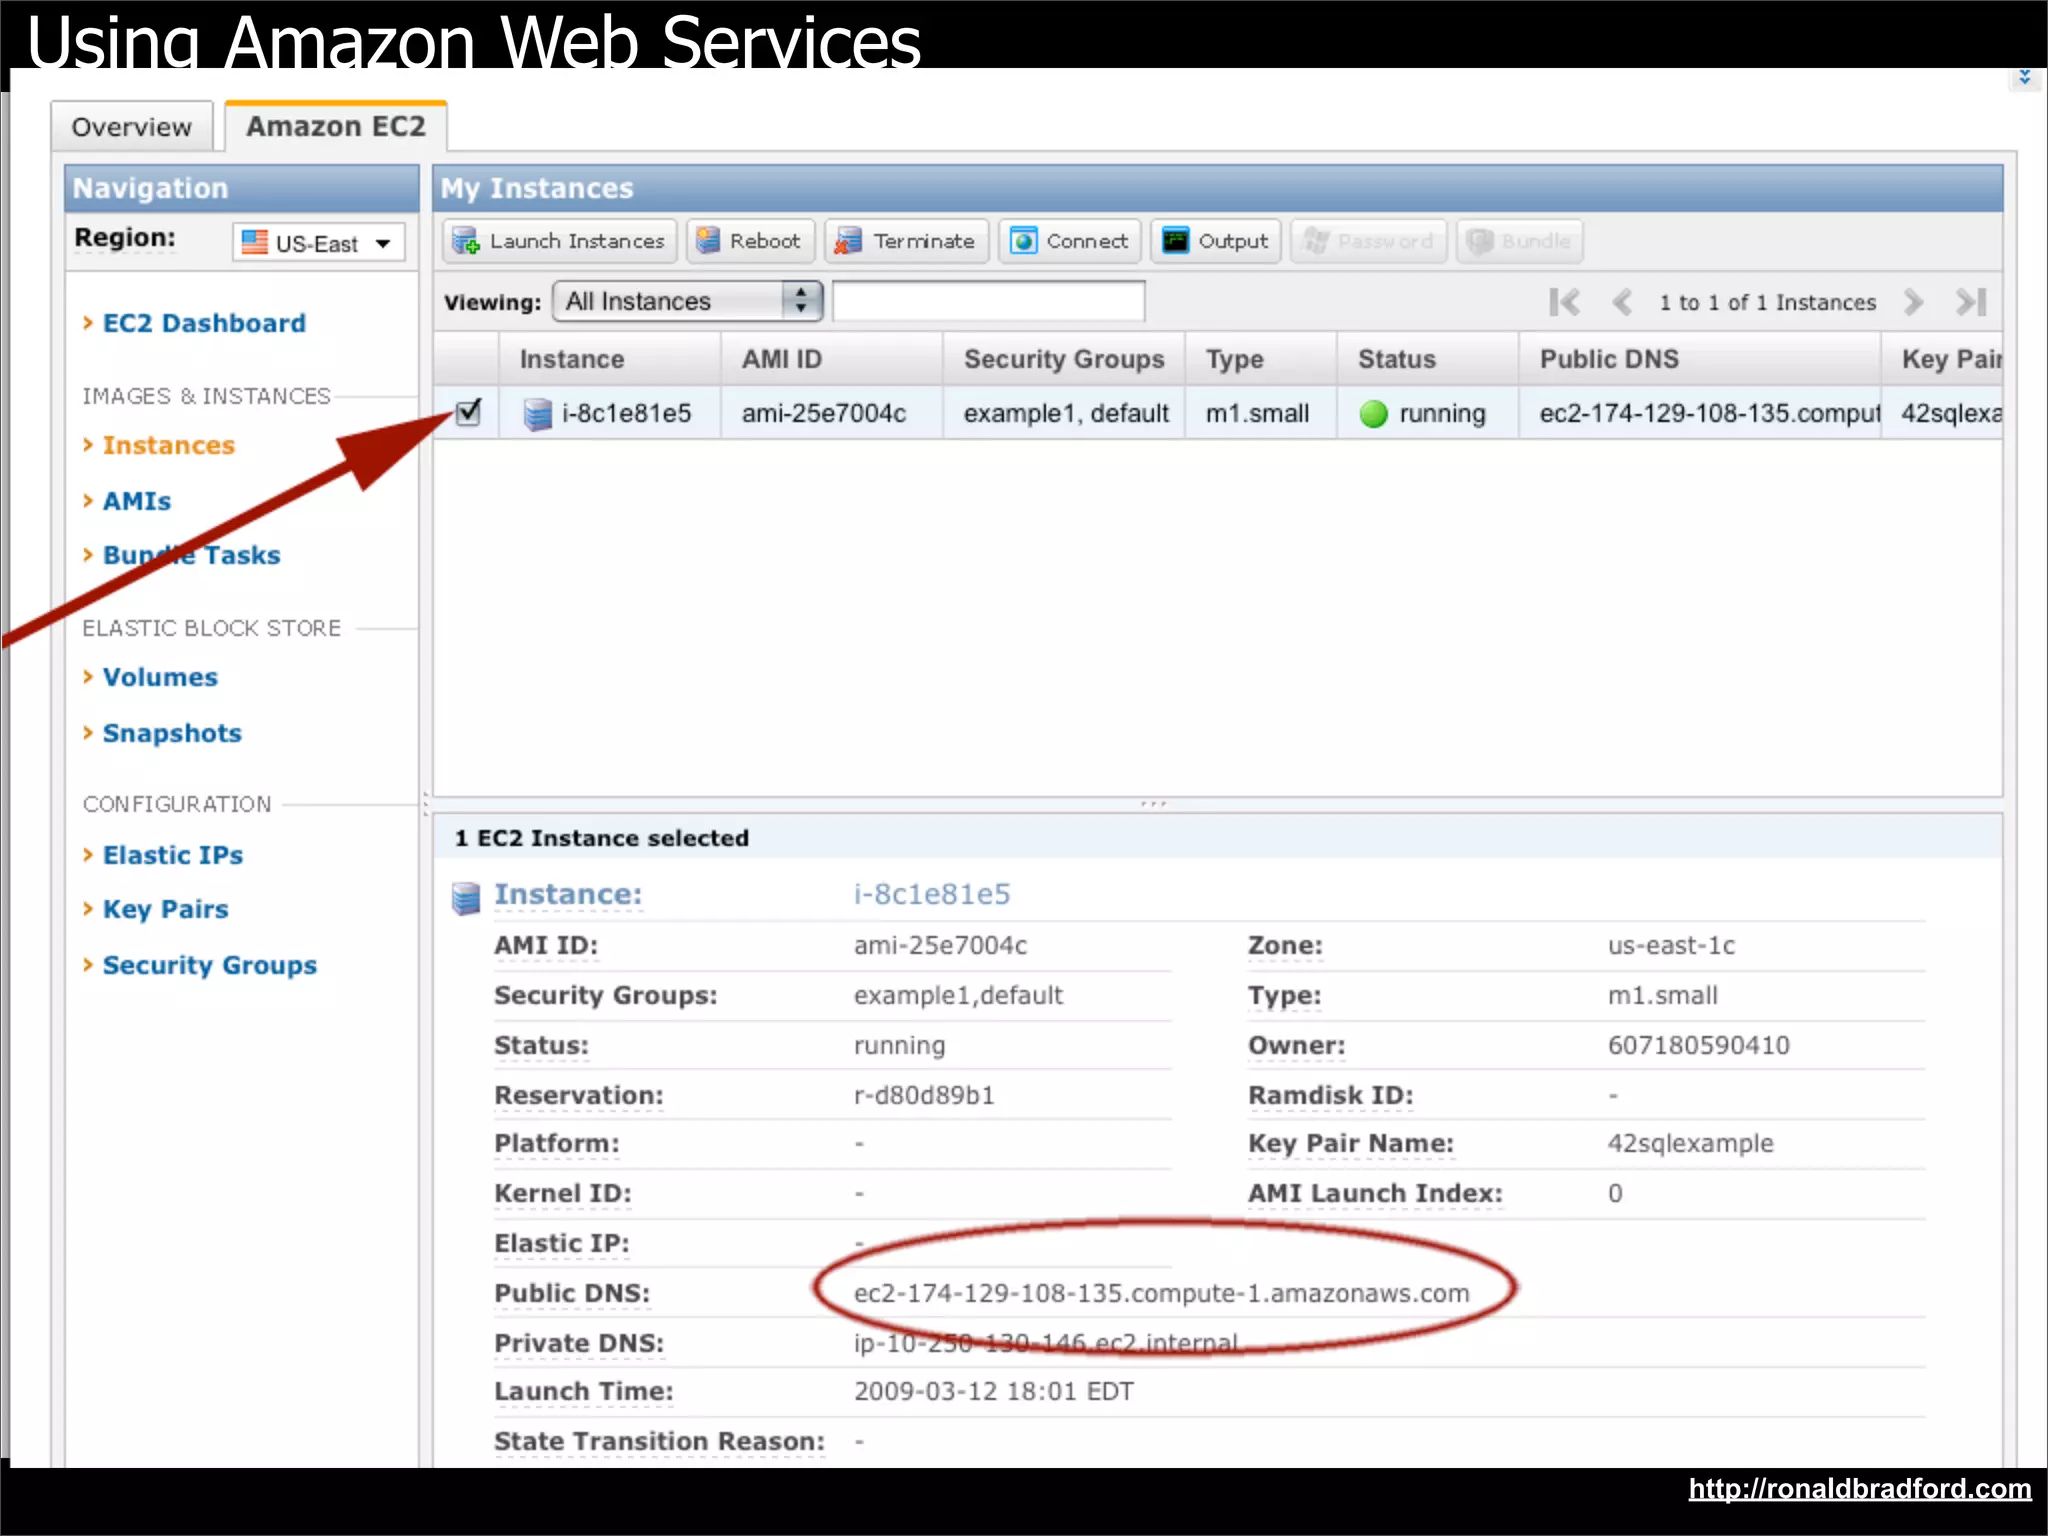The width and height of the screenshot is (2048, 1536).
Task: Click the server icon beside i-8c1e81e5 row
Action: point(538,414)
